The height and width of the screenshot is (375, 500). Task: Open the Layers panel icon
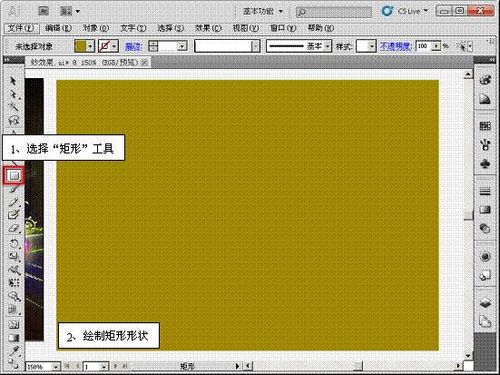[485, 303]
